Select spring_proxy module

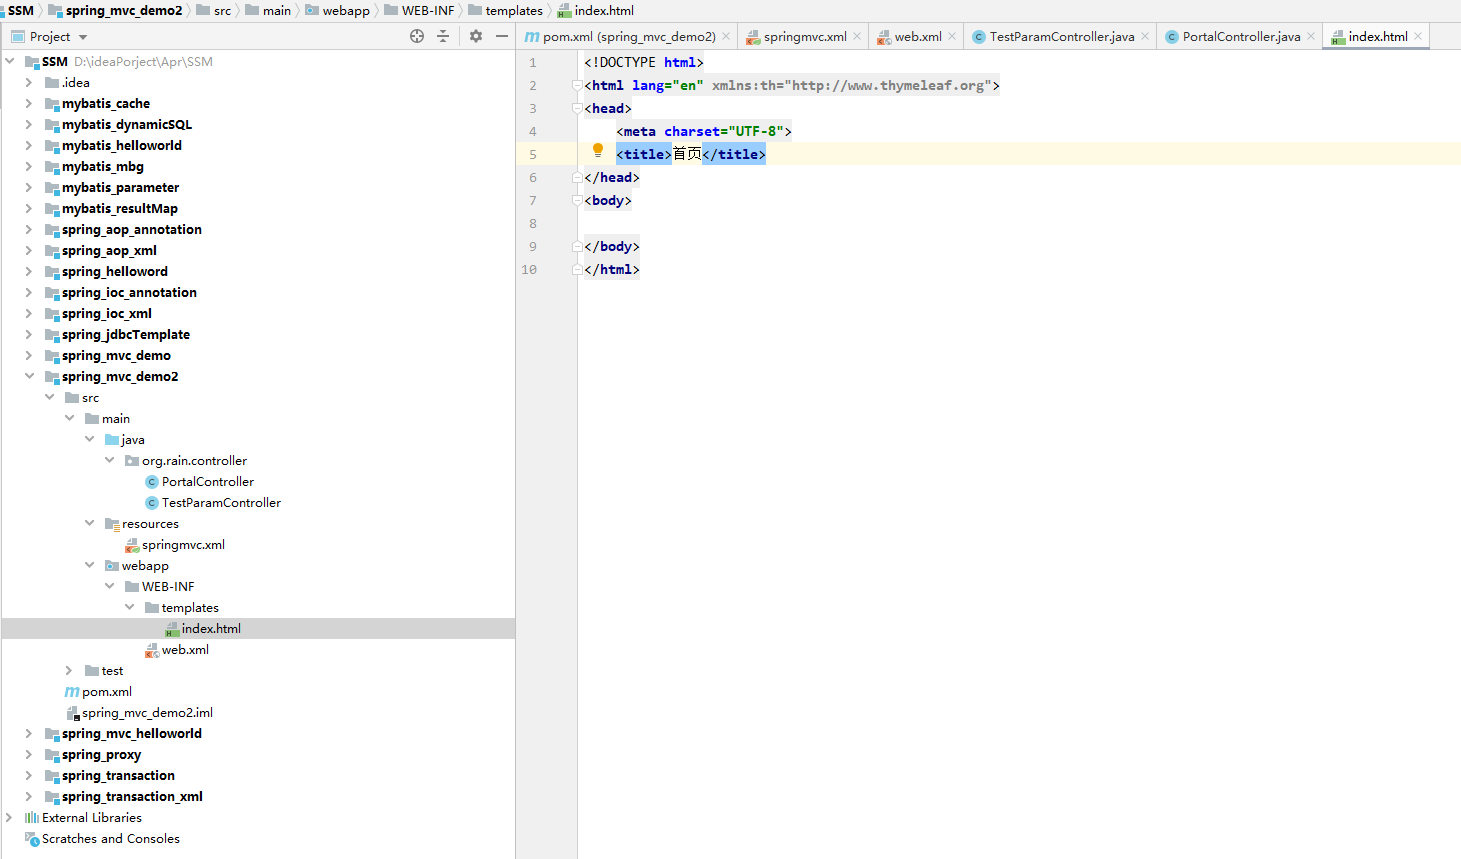pyautogui.click(x=101, y=754)
